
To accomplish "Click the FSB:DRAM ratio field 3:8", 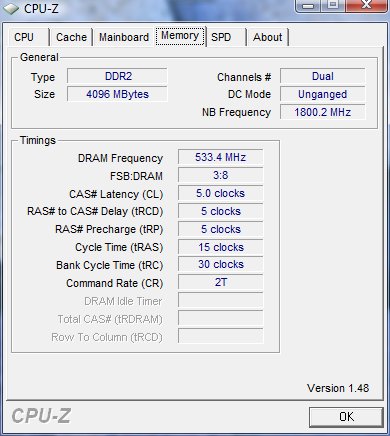I will [x=220, y=175].
